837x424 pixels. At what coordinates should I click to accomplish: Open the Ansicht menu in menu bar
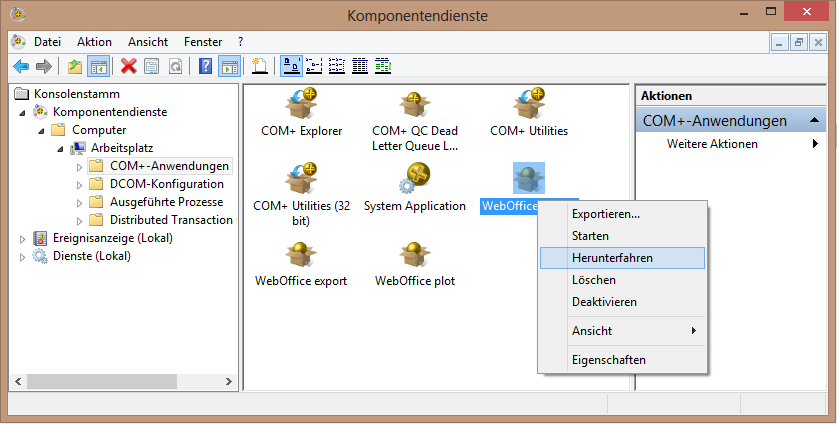coord(148,42)
